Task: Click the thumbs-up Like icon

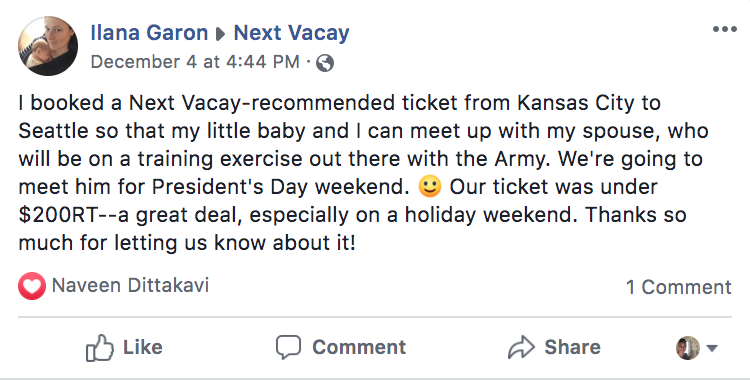Action: pos(99,347)
